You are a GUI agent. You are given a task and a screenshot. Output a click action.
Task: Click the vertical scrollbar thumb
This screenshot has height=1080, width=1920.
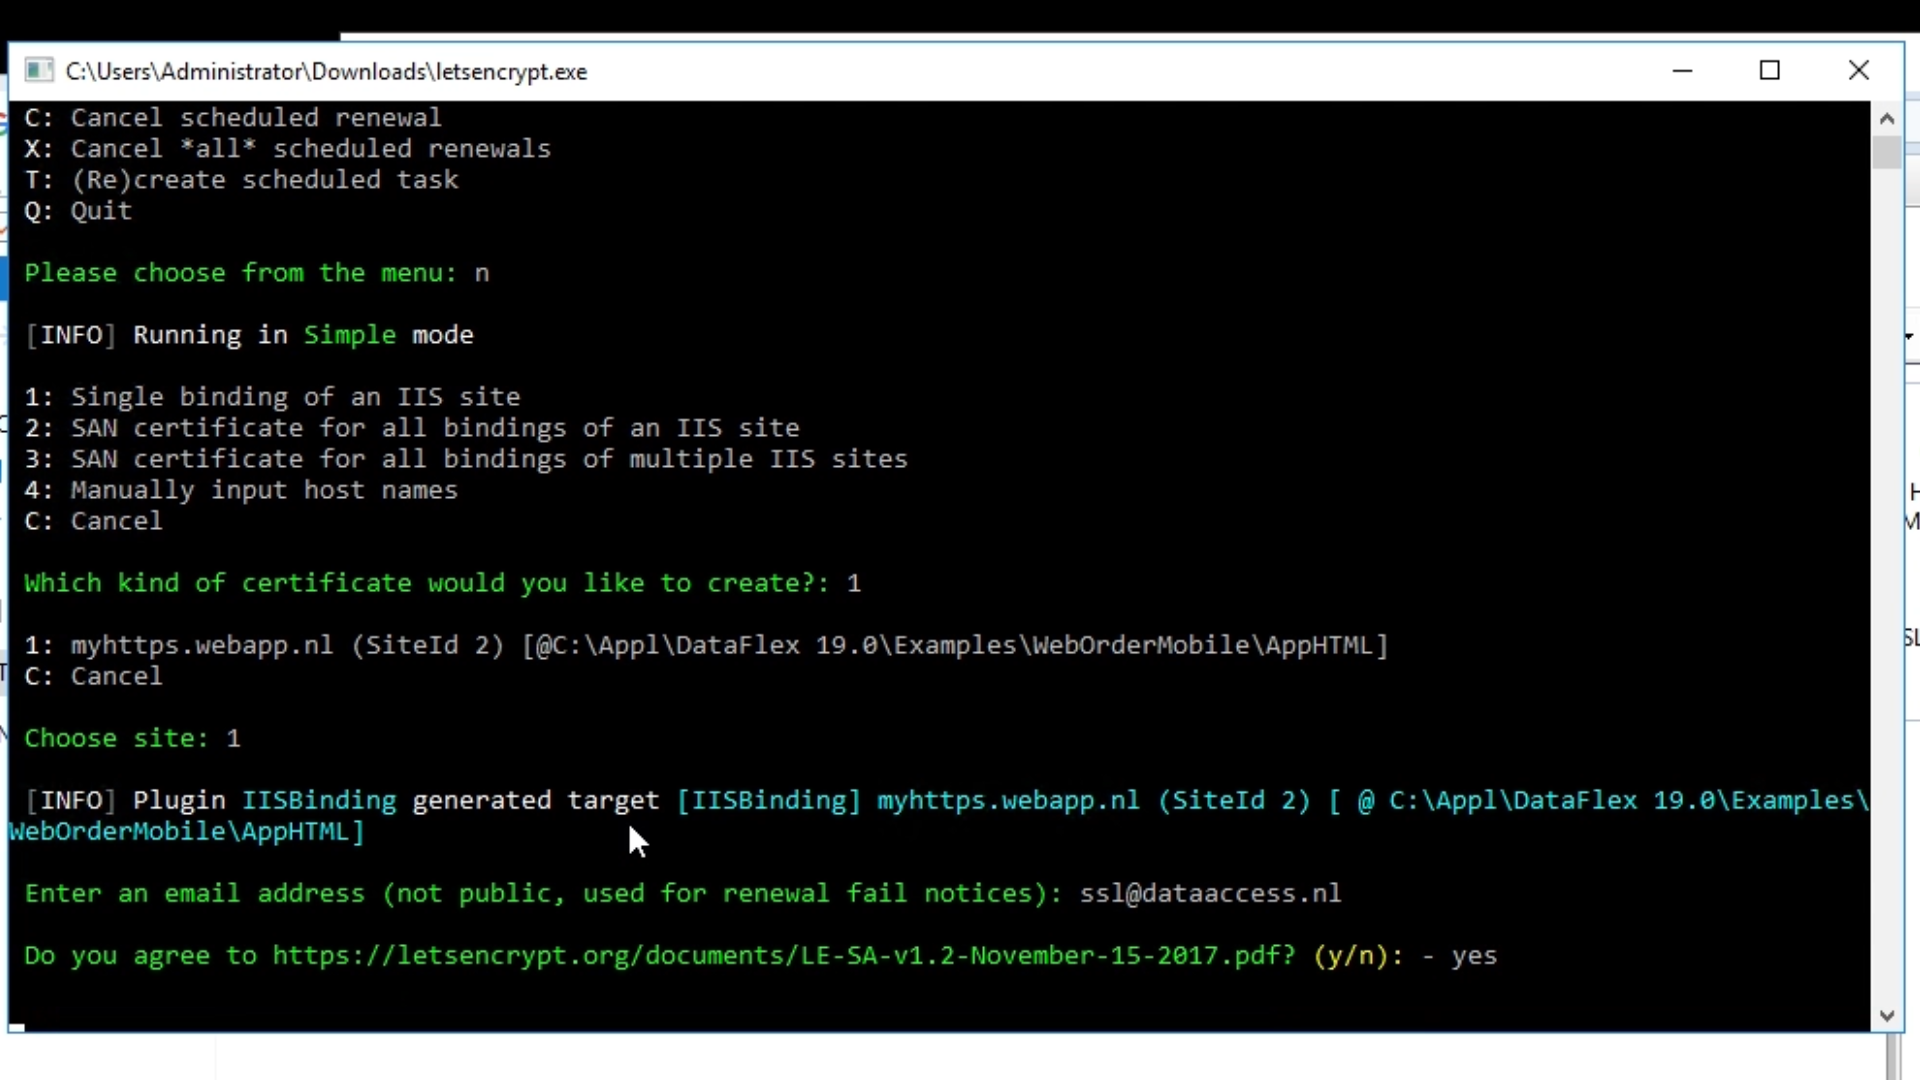[1887, 153]
